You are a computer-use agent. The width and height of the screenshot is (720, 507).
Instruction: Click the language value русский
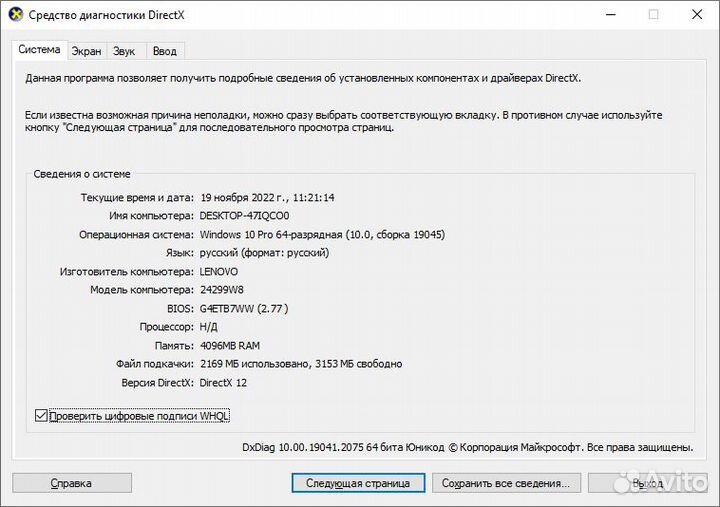(264, 253)
